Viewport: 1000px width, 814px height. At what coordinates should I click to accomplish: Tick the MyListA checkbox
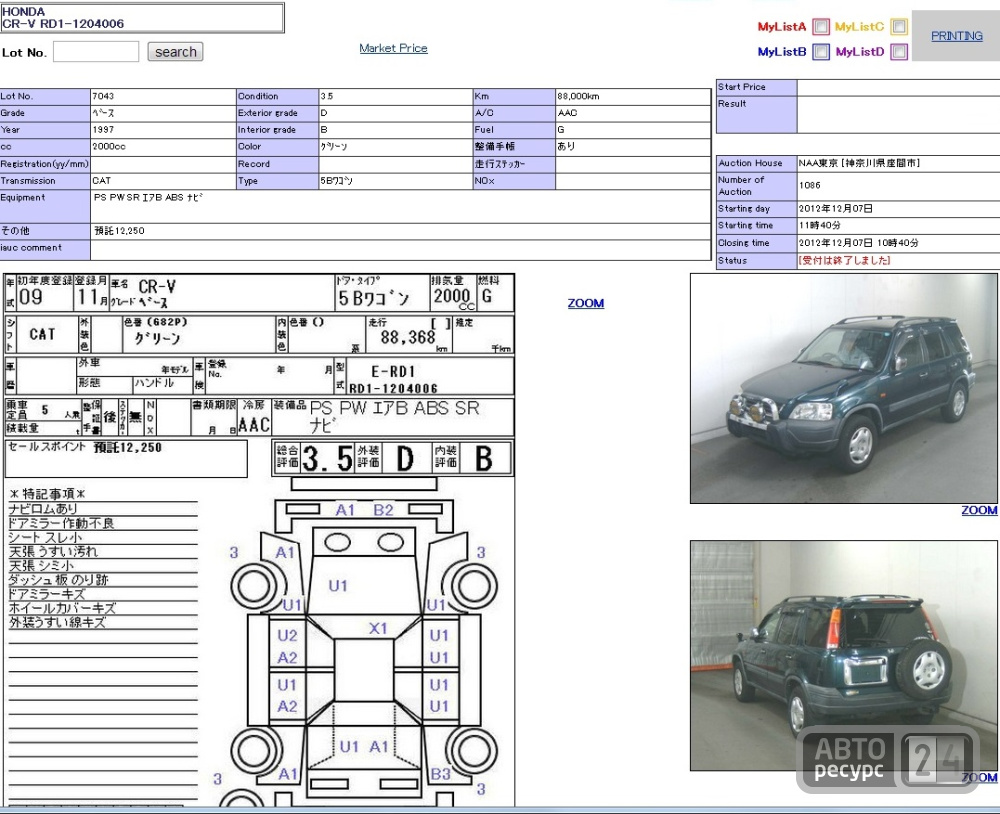point(821,26)
